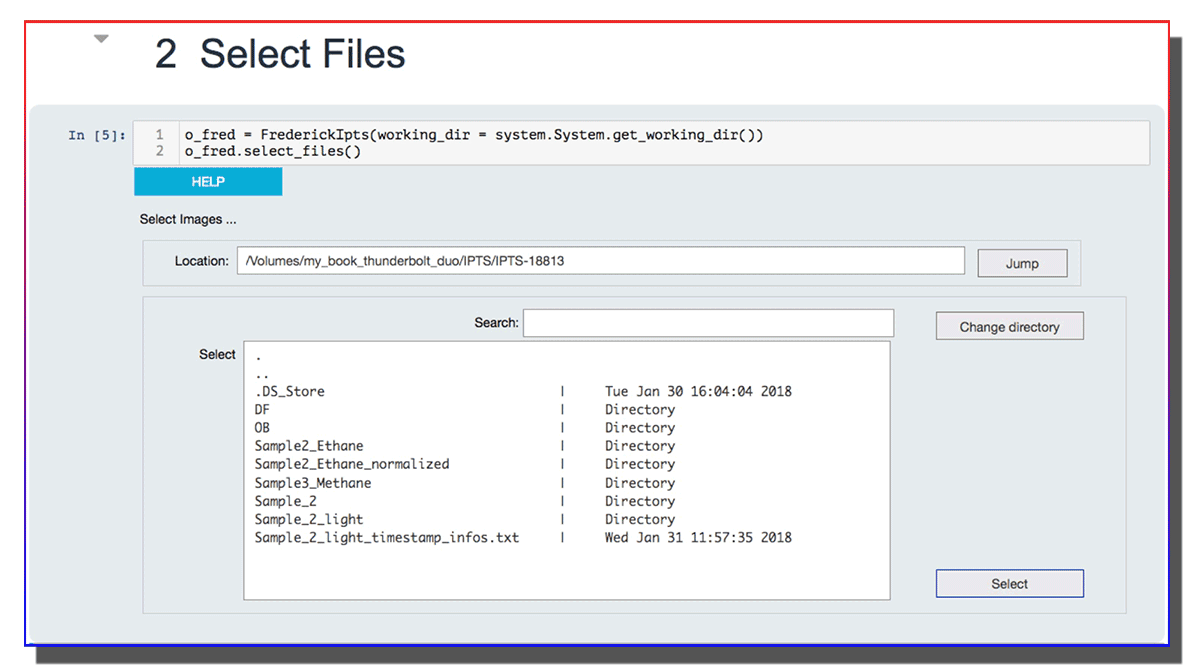Screen dimensions: 1194x667
Task: Click inside the Search text field
Action: [x=708, y=322]
